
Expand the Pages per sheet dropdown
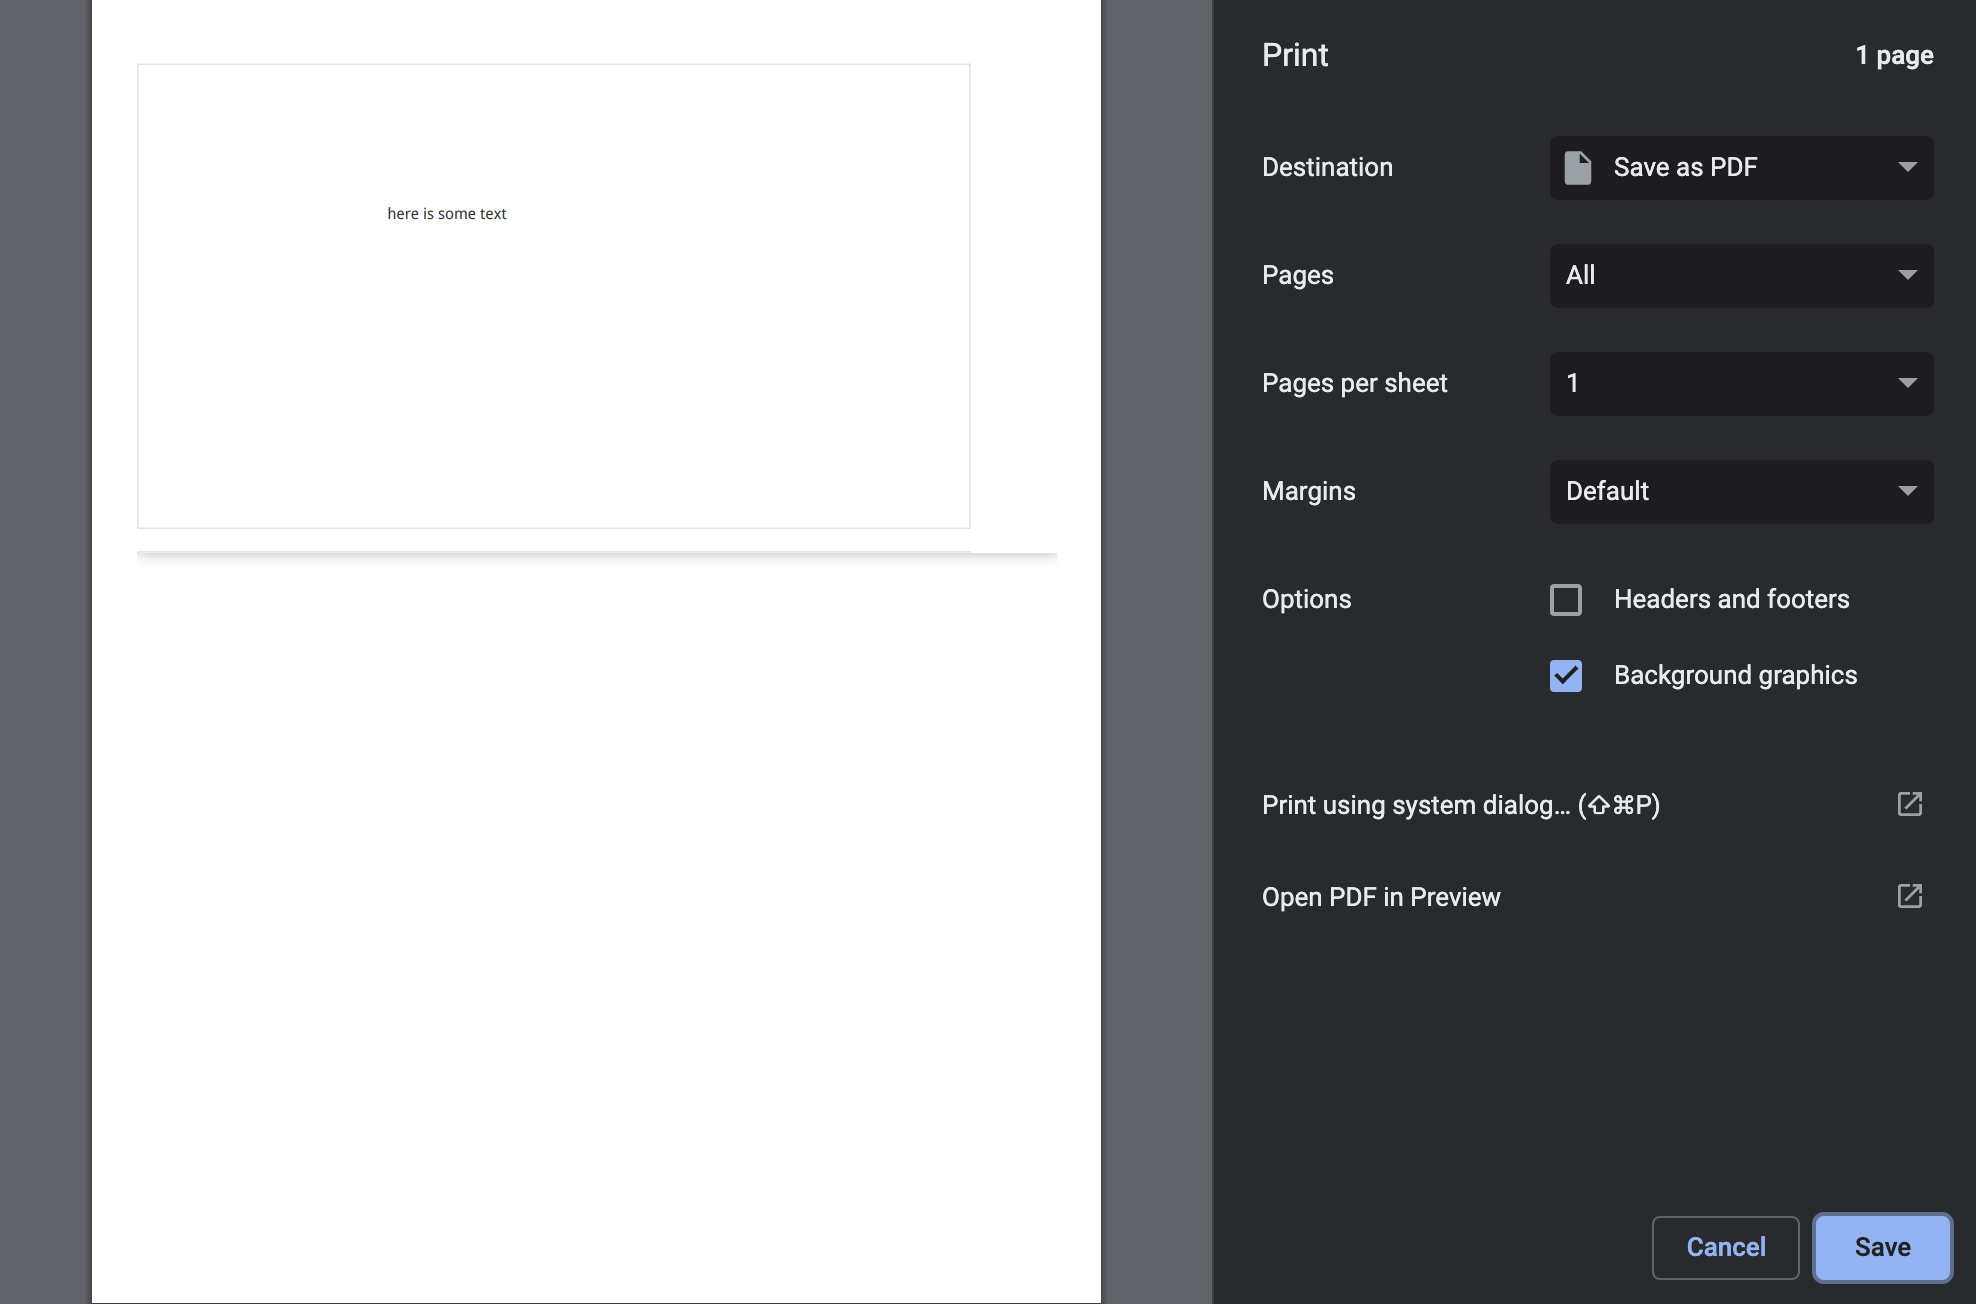pos(1741,383)
